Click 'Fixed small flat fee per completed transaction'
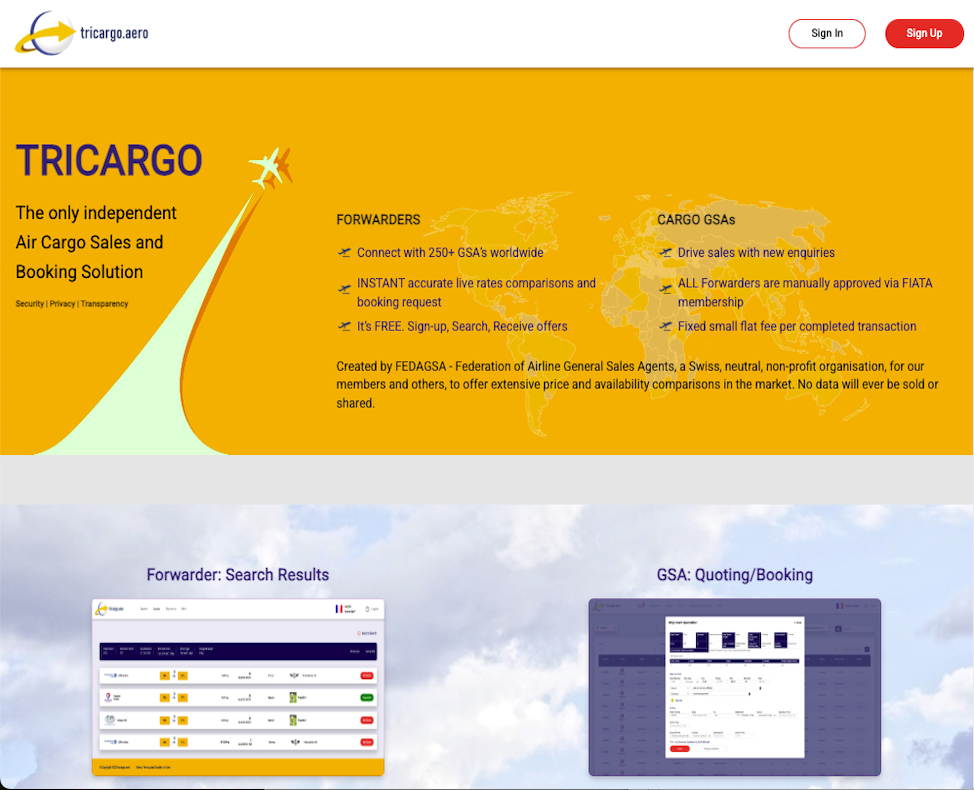The image size is (974, 790). tap(797, 327)
